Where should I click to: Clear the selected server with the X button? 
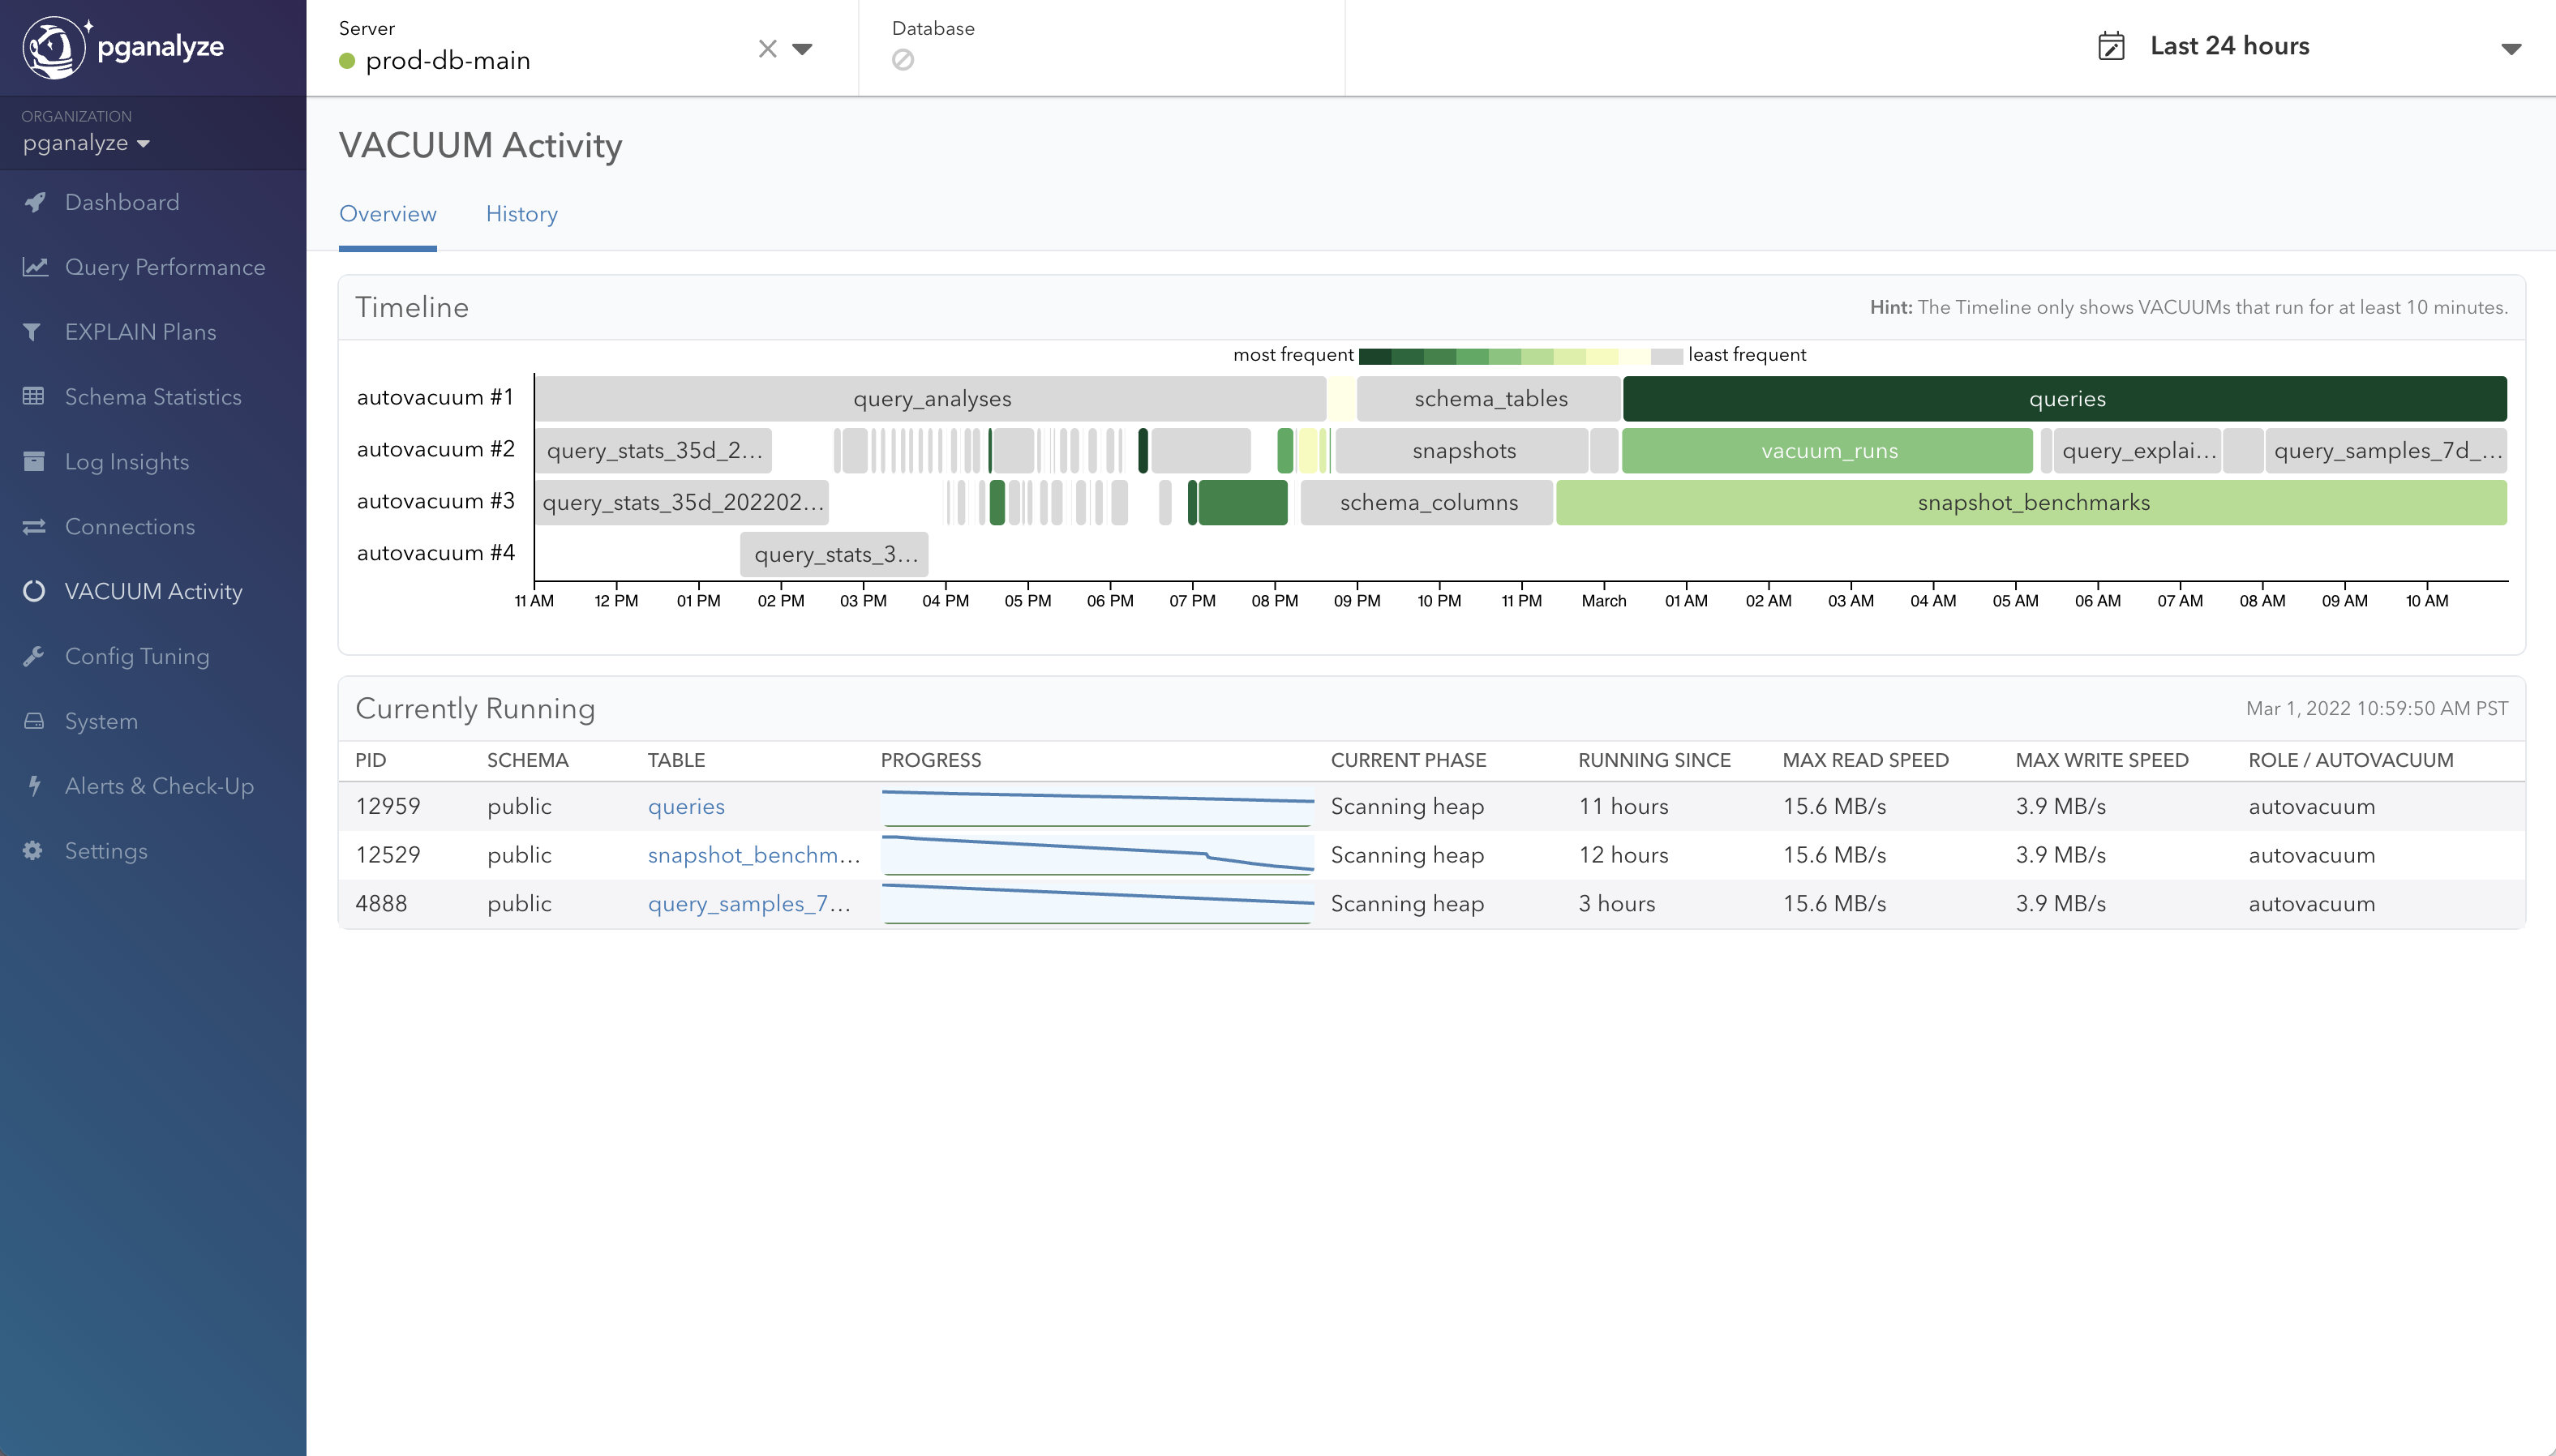pos(767,48)
